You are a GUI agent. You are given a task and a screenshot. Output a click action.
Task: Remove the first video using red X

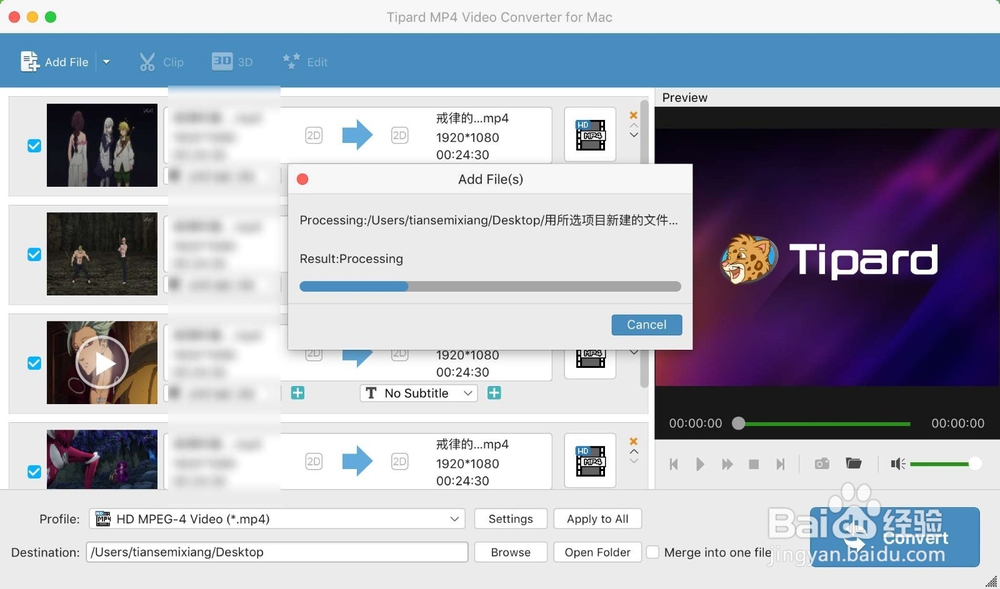coord(633,116)
